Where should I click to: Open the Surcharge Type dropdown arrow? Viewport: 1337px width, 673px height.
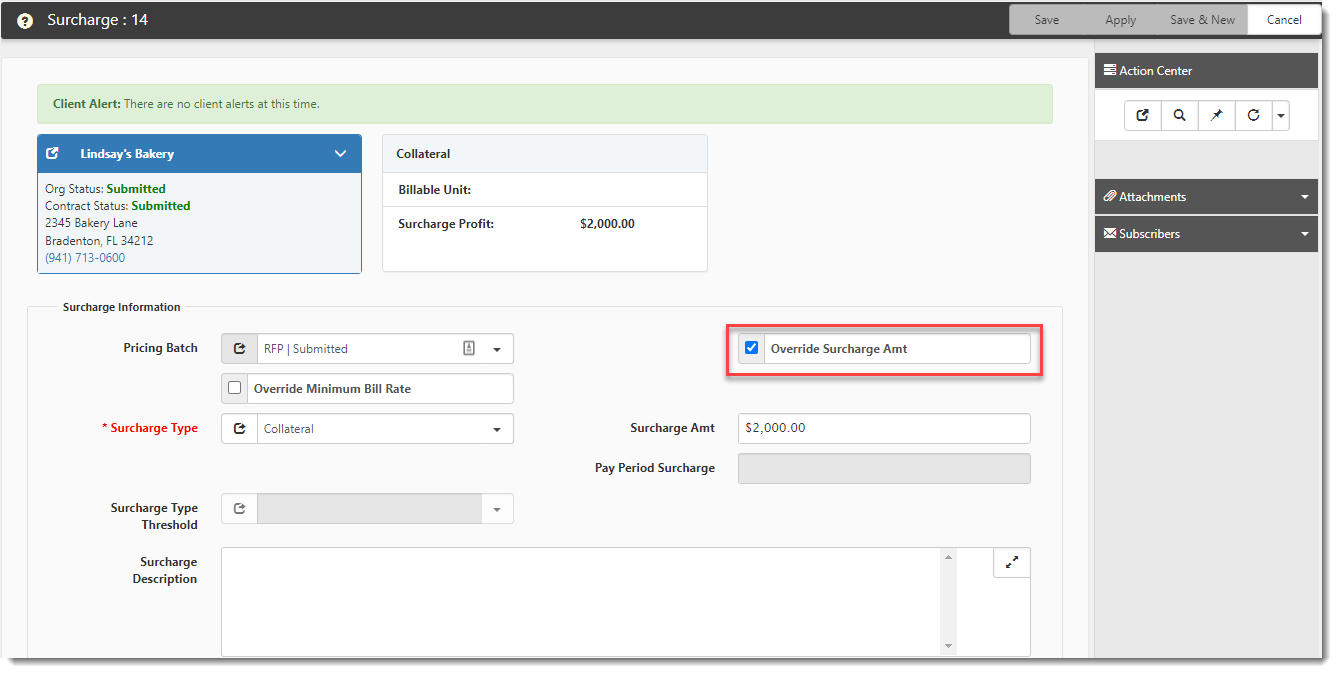[x=497, y=430]
